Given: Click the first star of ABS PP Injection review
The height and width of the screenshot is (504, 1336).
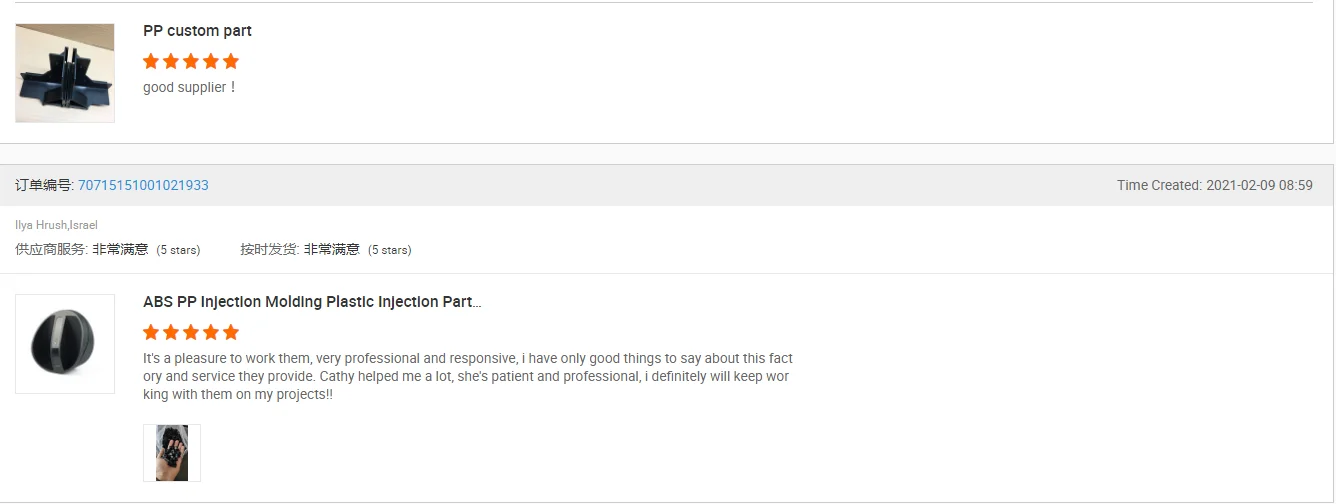Looking at the screenshot, I should [x=151, y=332].
